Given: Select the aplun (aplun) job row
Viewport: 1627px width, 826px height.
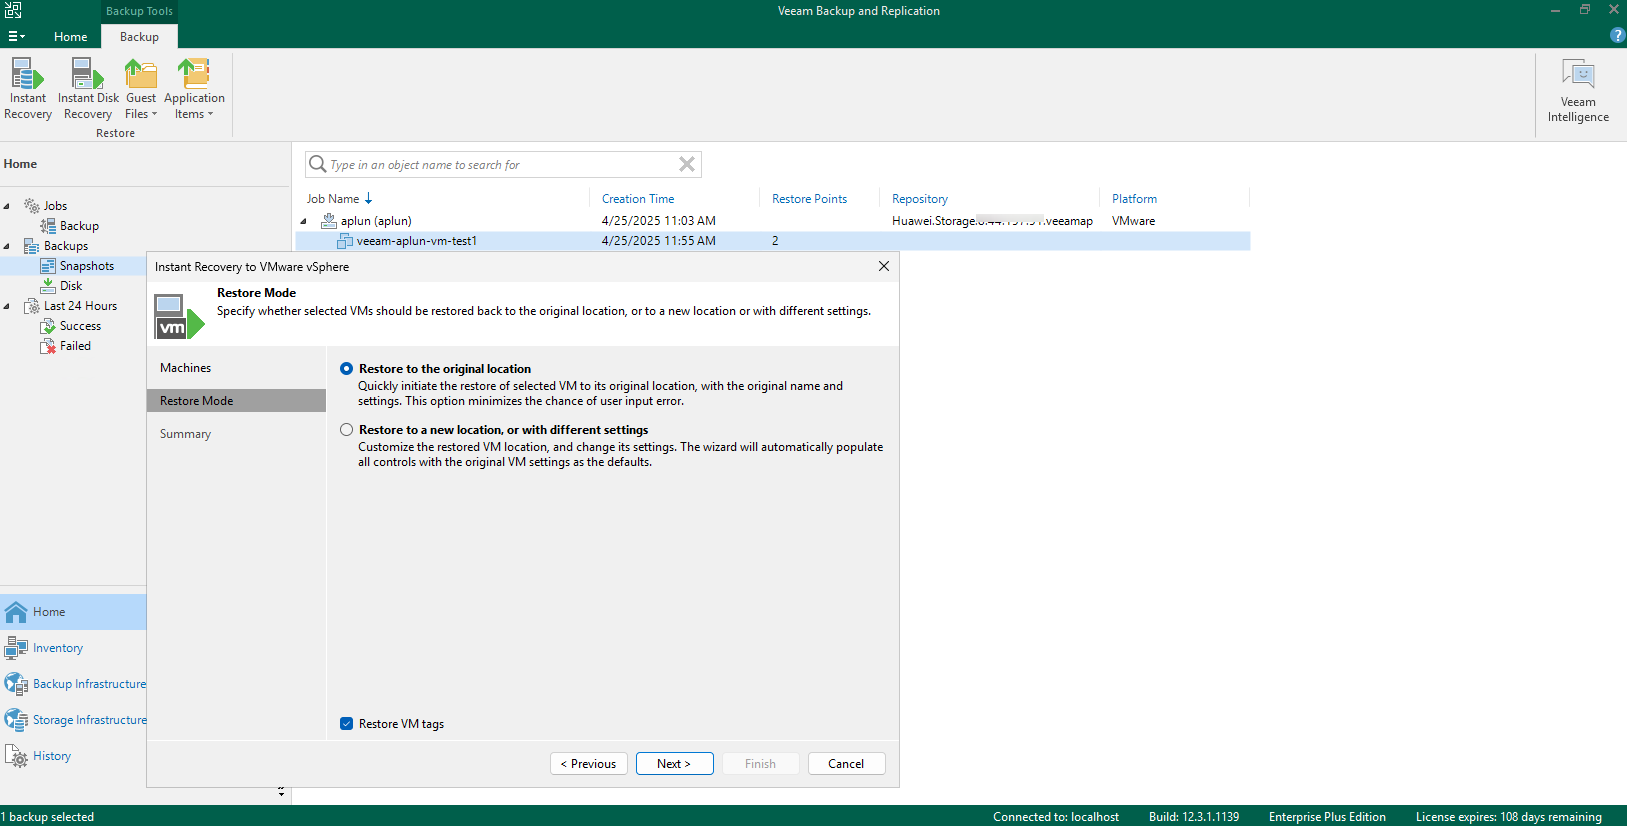Looking at the screenshot, I should pyautogui.click(x=772, y=221).
